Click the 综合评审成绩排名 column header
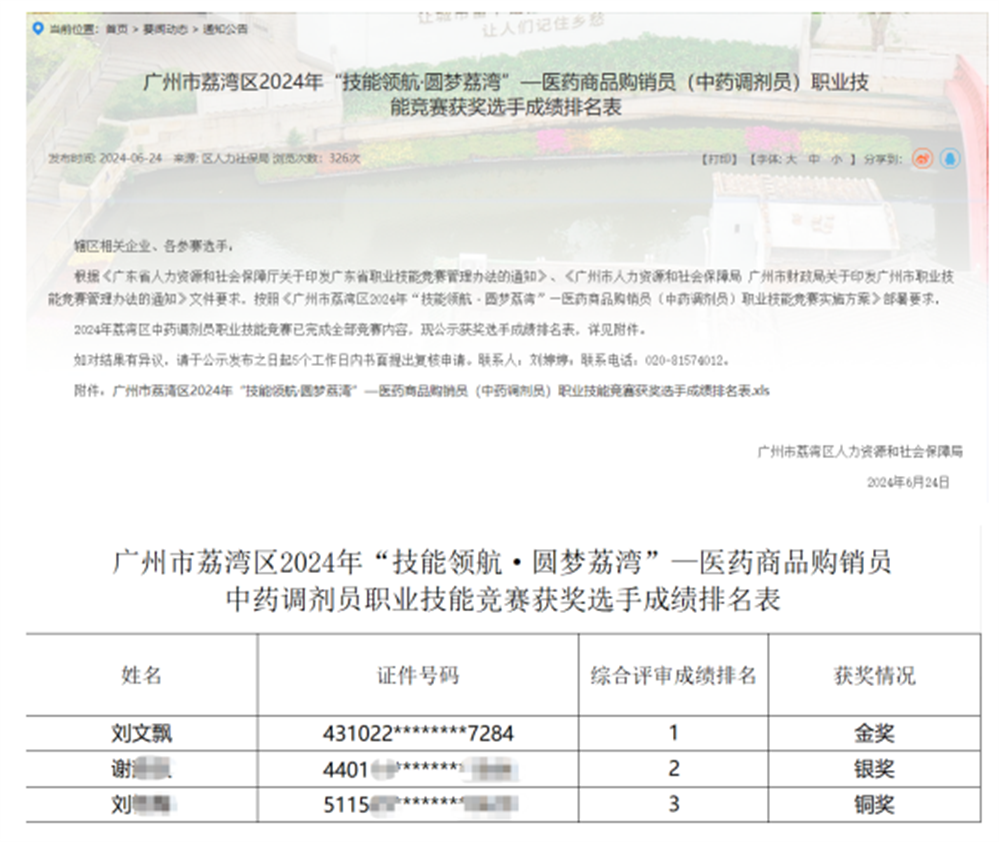The height and width of the screenshot is (842, 999). click(673, 675)
